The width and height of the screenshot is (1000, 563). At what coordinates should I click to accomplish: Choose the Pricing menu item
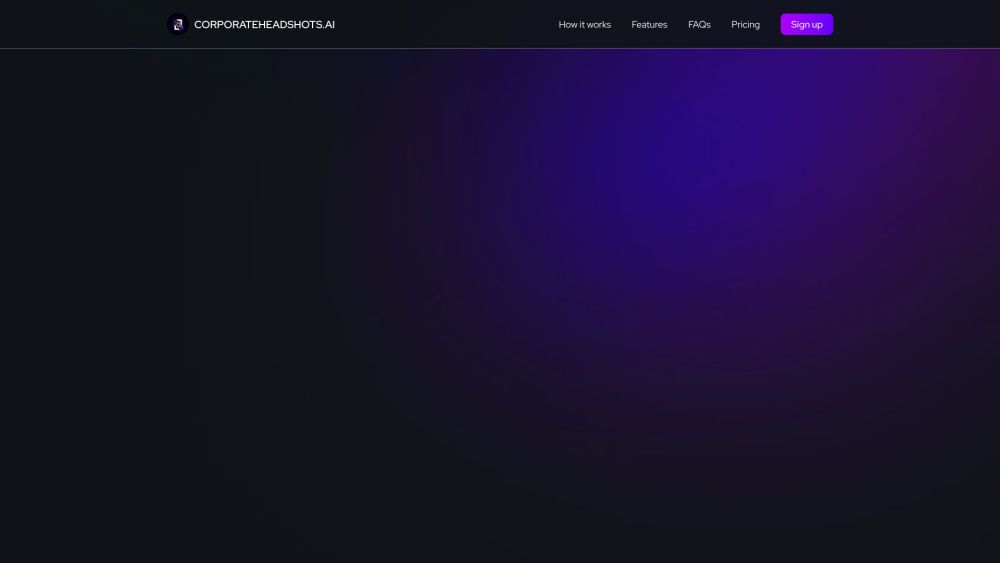pos(745,24)
